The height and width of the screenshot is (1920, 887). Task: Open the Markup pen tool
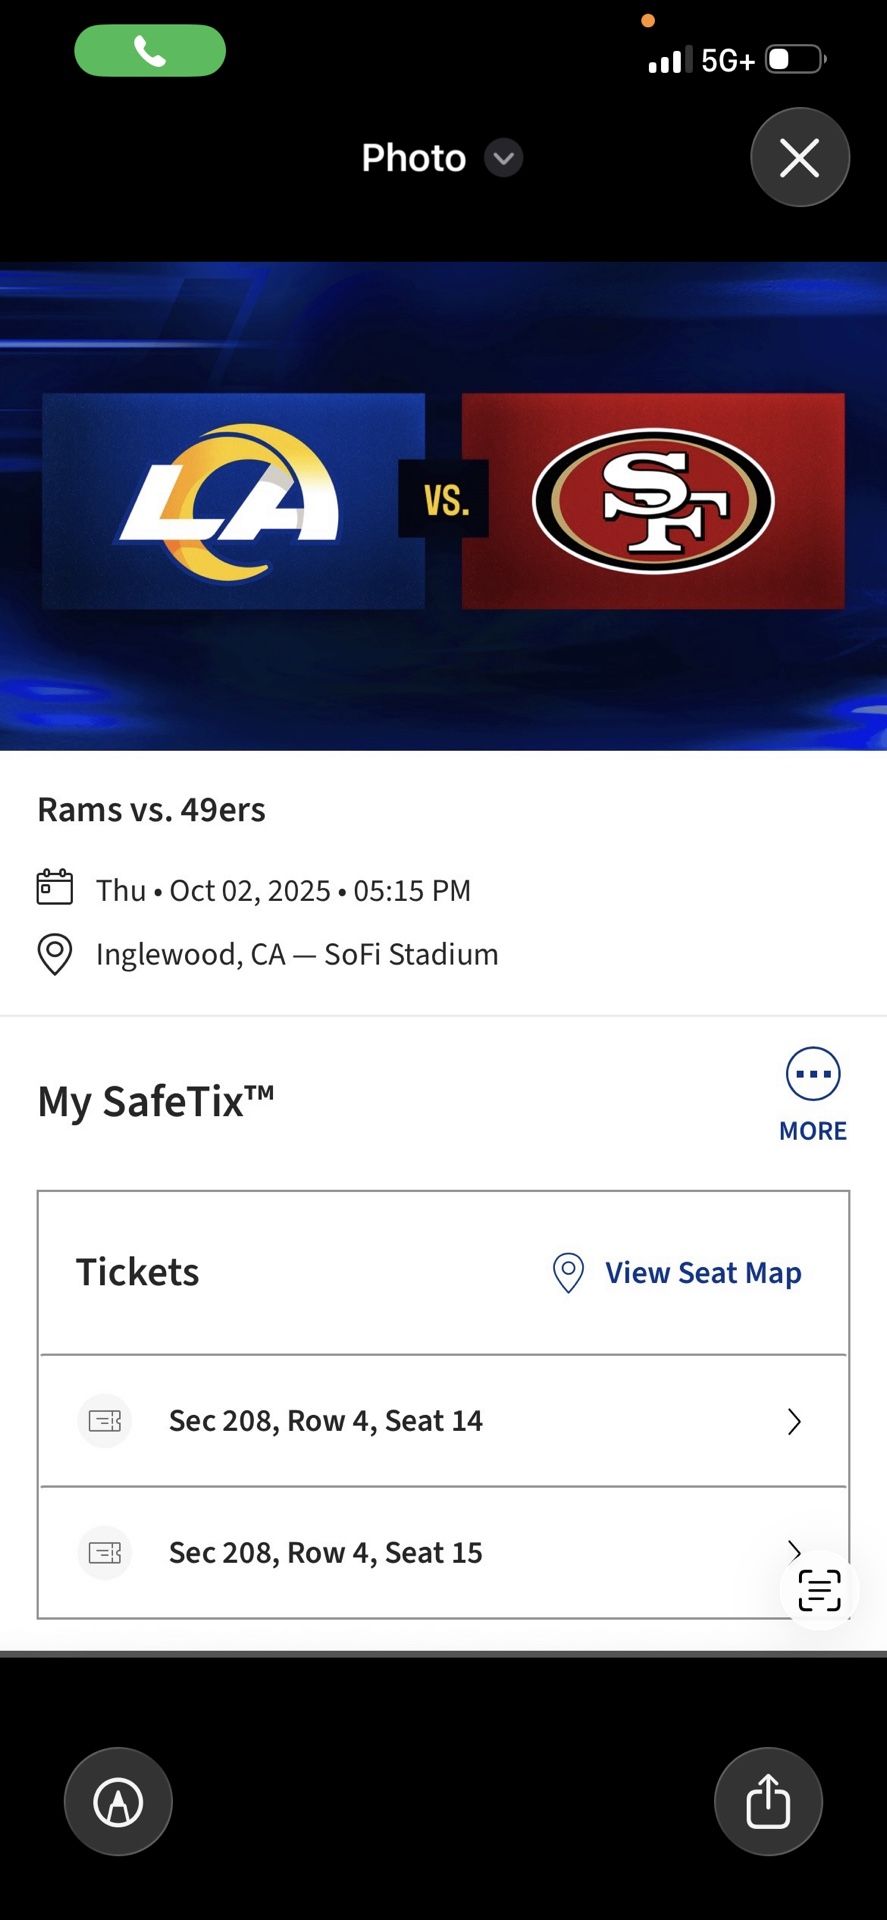[118, 1802]
